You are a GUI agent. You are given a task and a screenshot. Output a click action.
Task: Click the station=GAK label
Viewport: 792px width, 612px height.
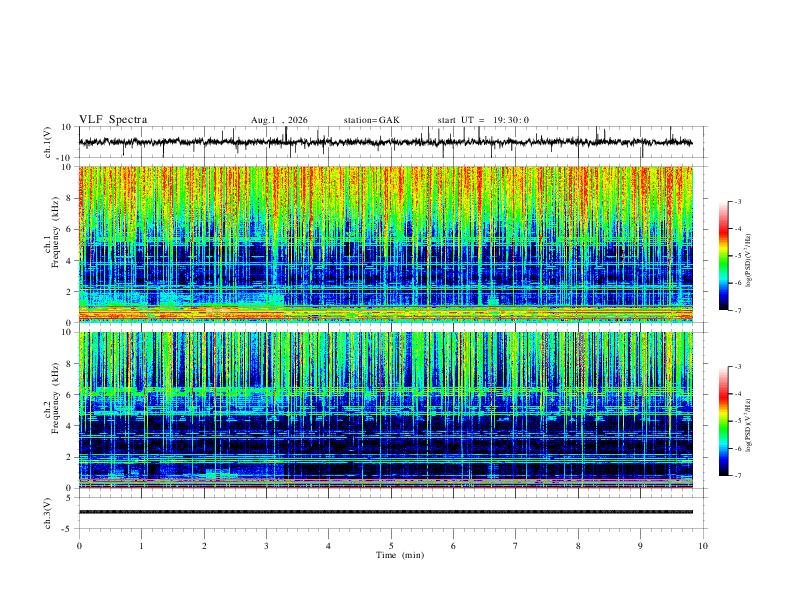tap(371, 120)
